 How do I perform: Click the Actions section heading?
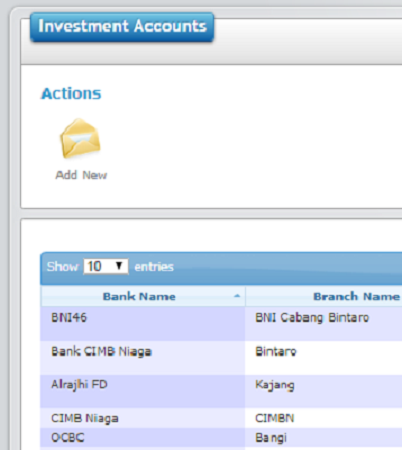point(71,94)
